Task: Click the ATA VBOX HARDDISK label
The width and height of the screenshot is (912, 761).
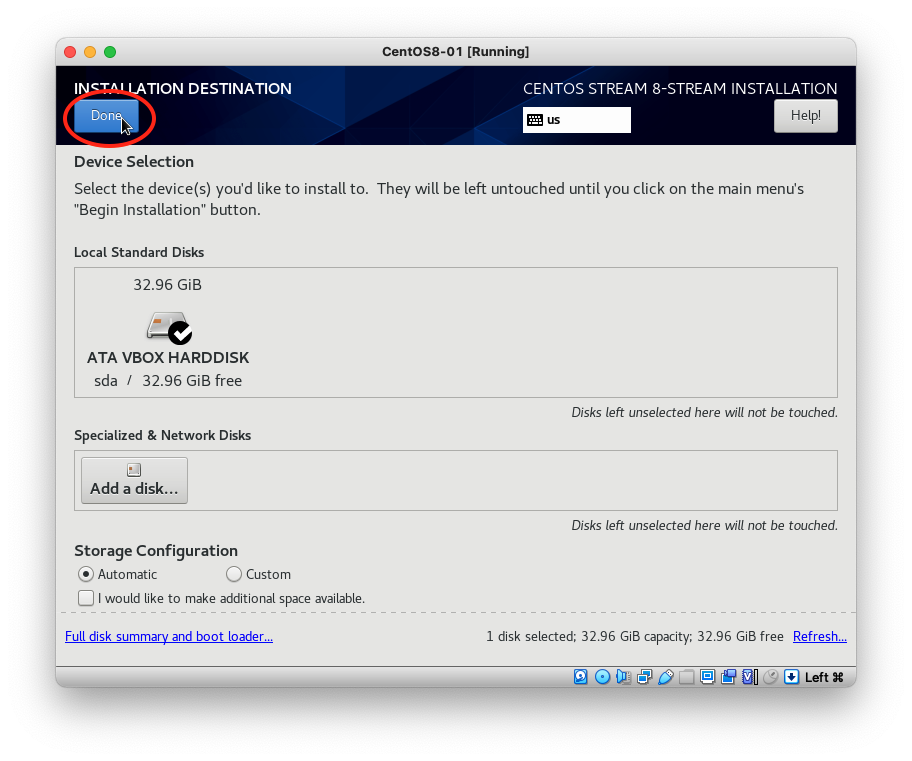Action: [168, 357]
